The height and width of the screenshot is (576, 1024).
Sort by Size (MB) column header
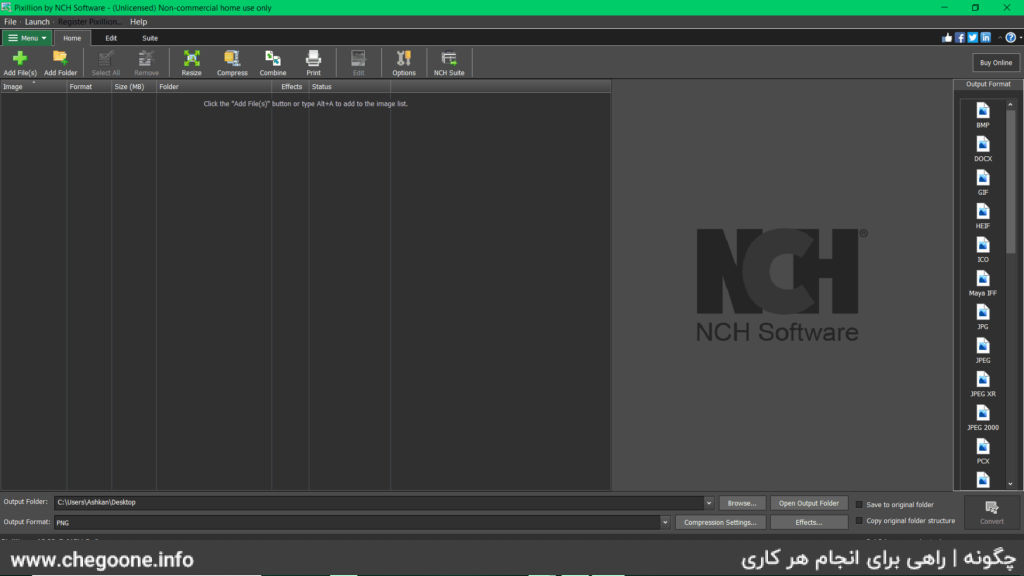[x=133, y=86]
